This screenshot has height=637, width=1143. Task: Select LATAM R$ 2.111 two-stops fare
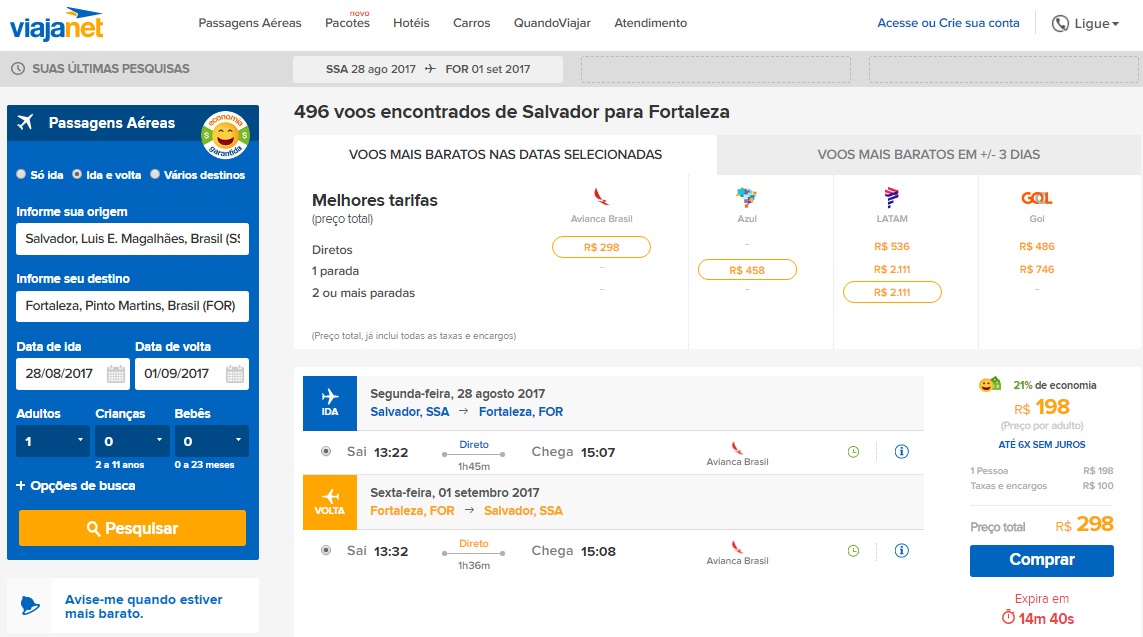click(x=892, y=292)
